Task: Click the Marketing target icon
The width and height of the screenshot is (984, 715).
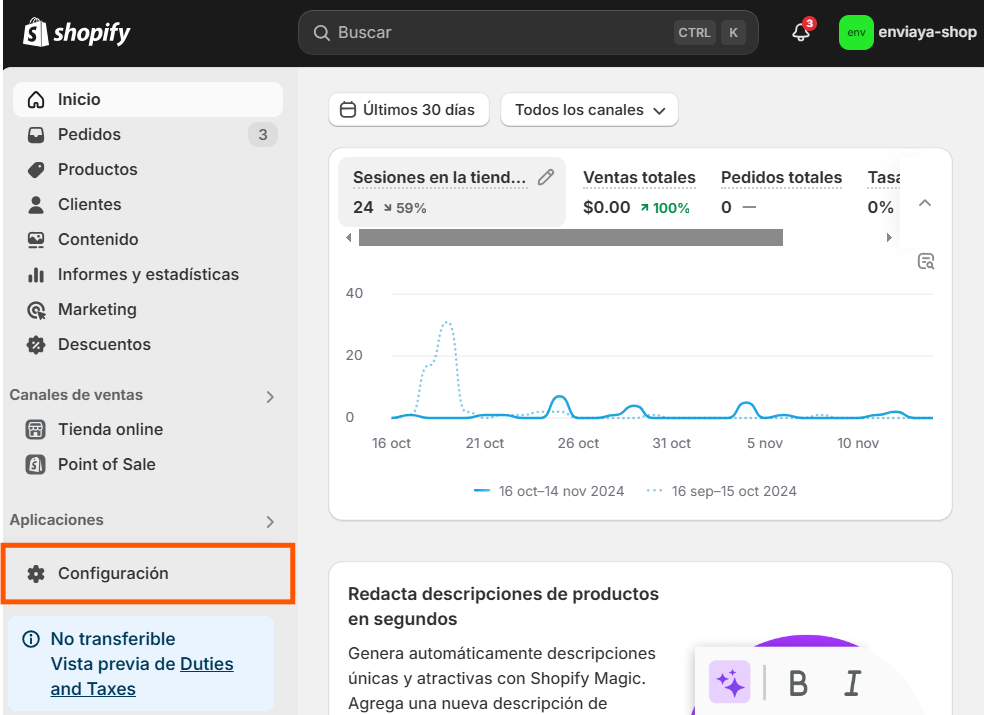Action: [x=36, y=310]
